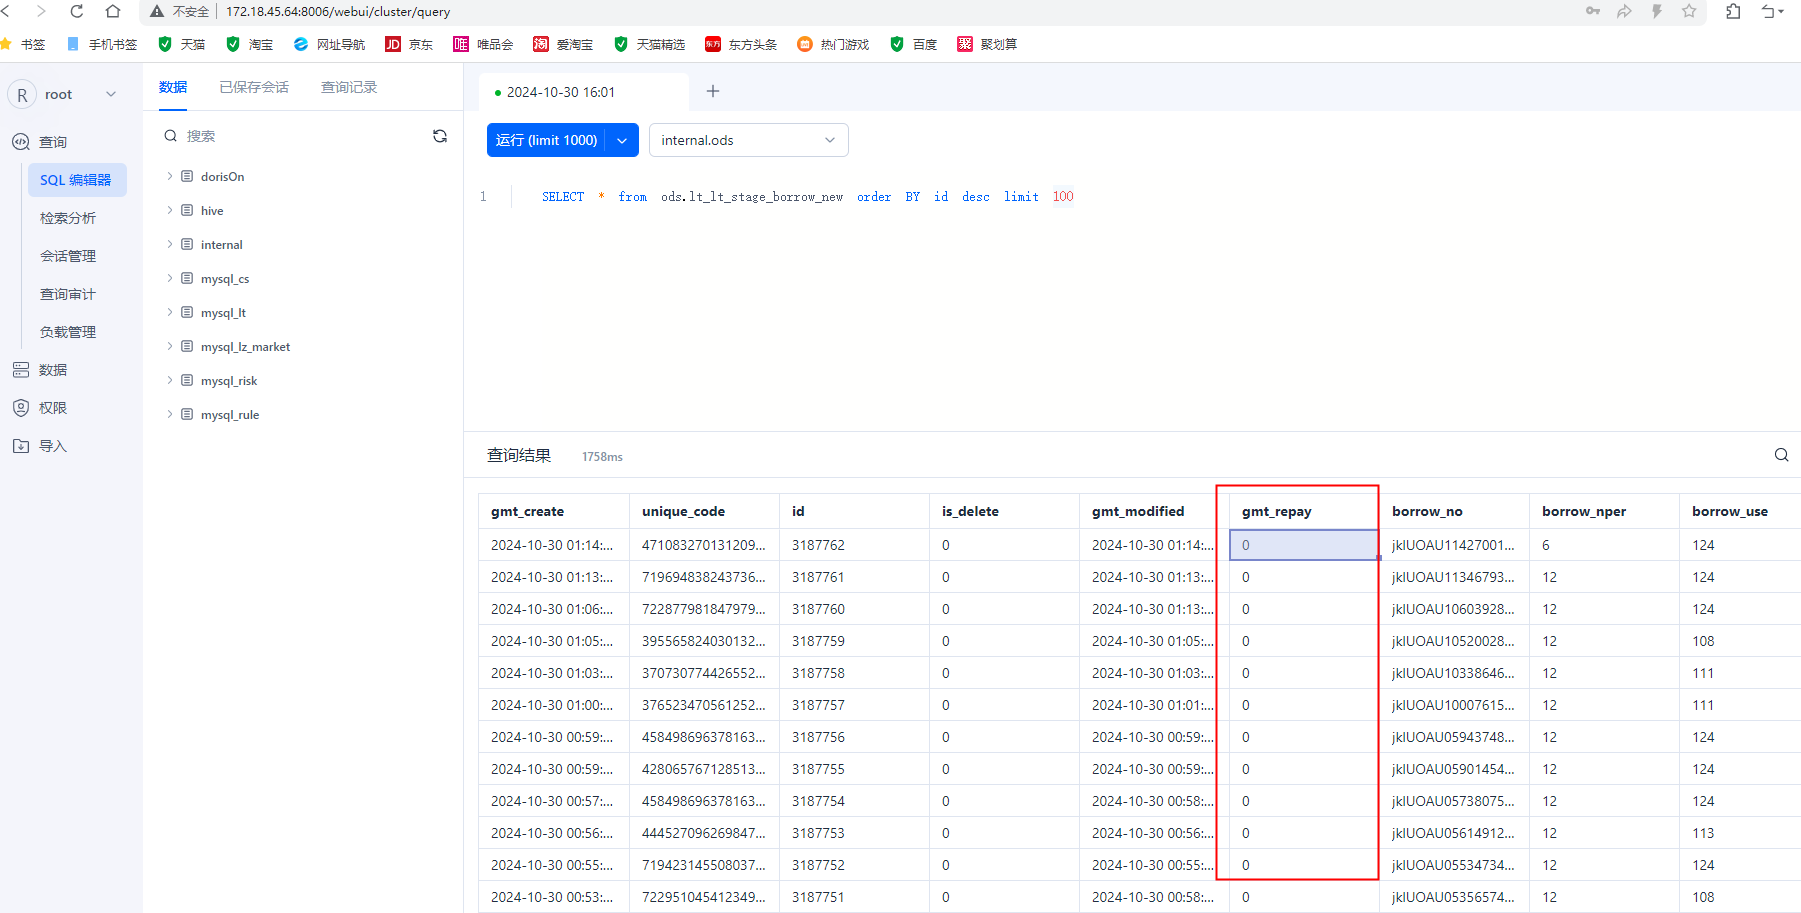
Task: Click the browser reload icon
Action: 77,11
